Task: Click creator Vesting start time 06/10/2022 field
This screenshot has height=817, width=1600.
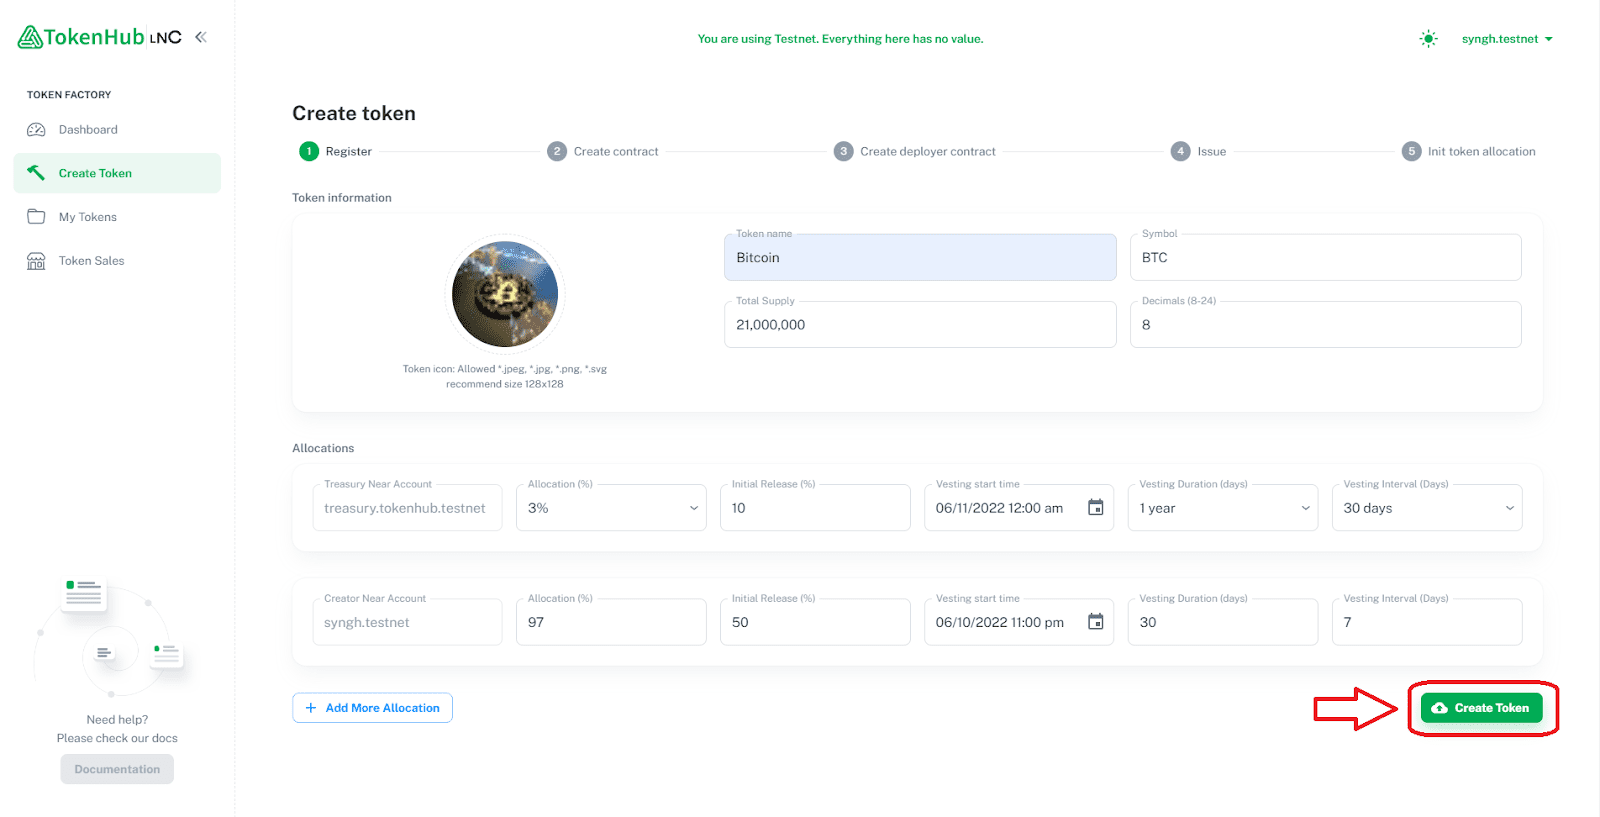Action: pos(1019,622)
